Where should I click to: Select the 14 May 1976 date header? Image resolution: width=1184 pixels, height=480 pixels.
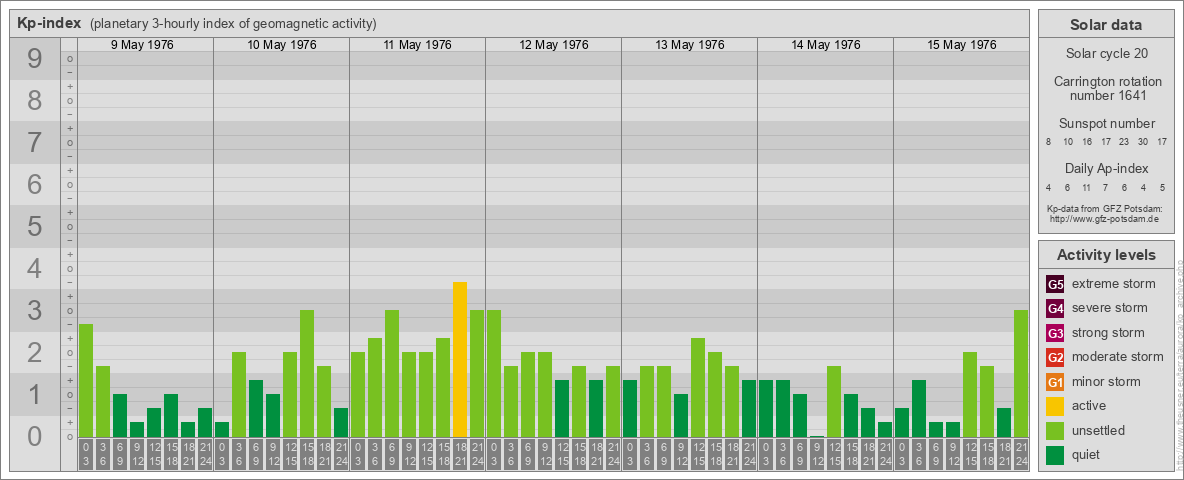click(x=825, y=45)
